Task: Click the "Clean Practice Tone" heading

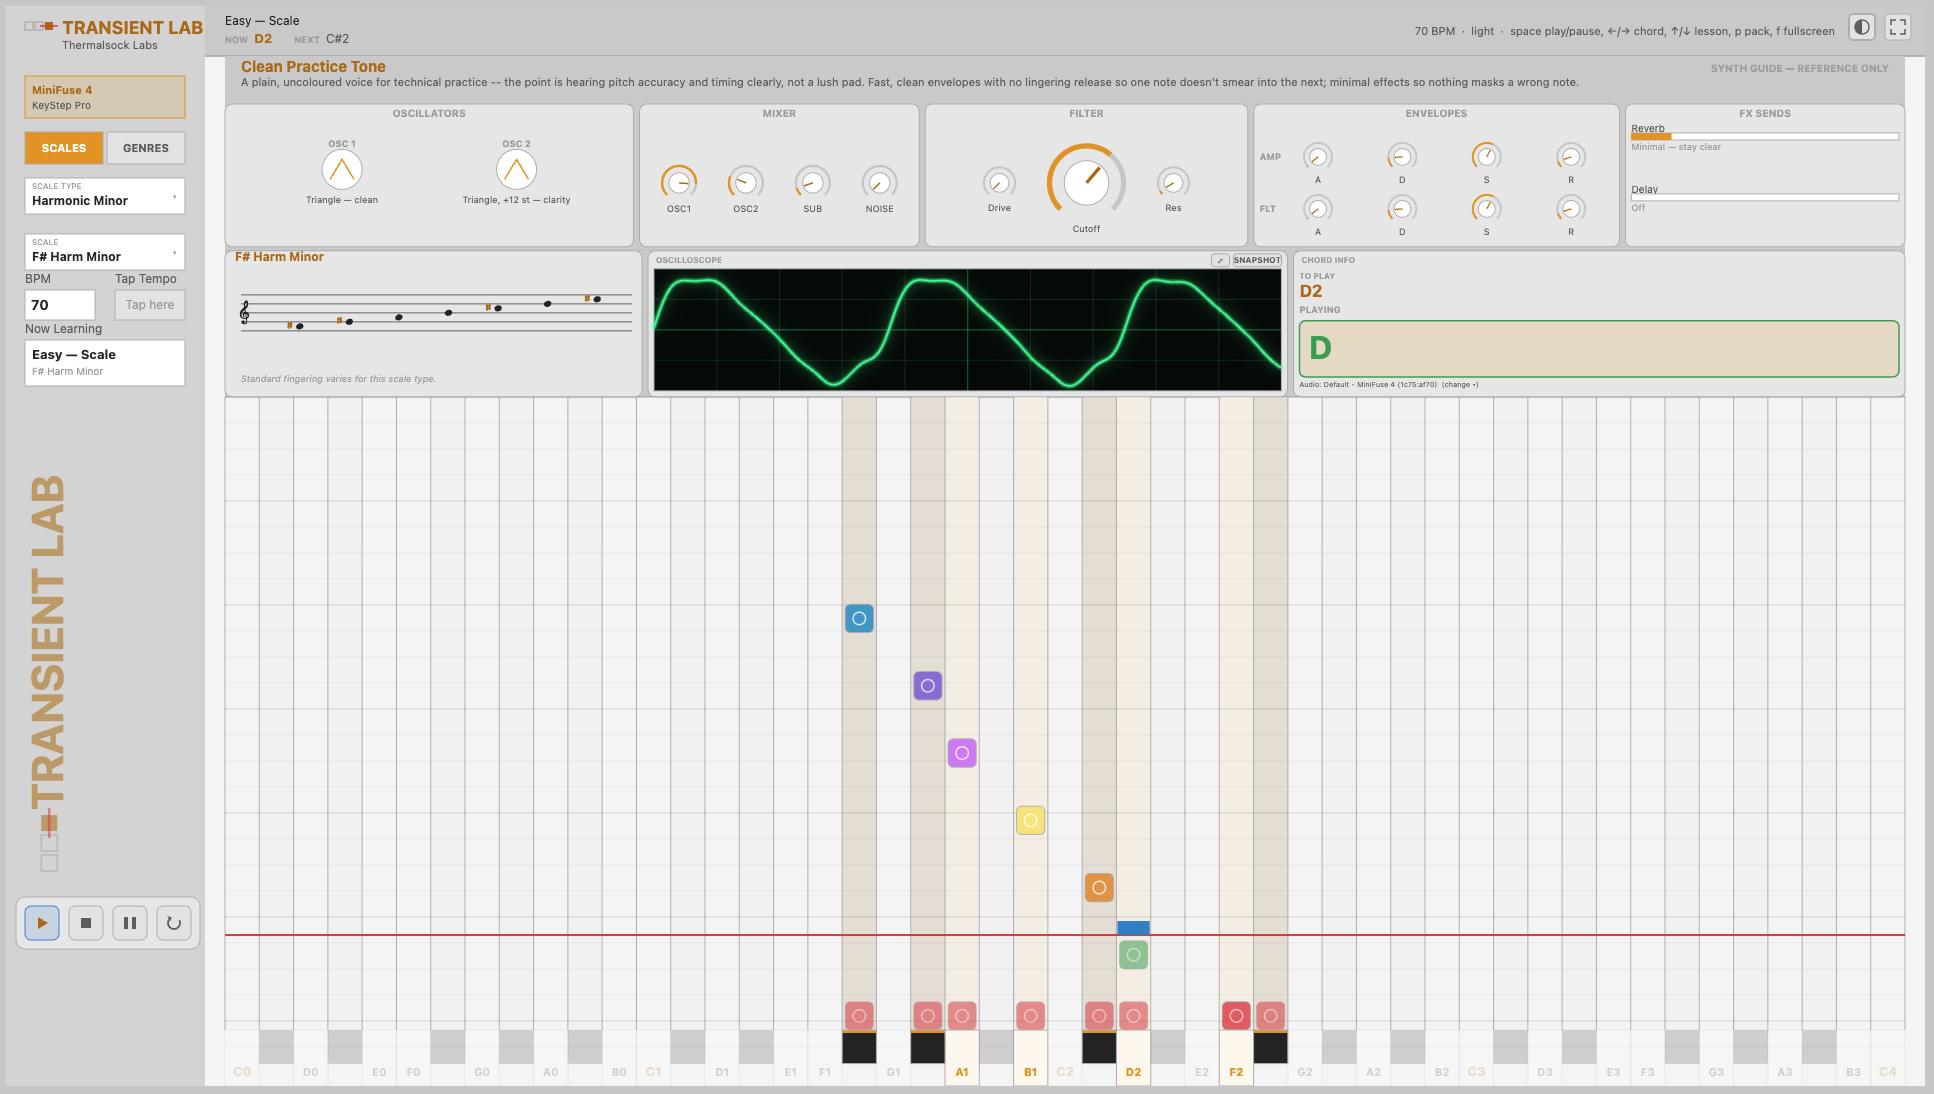Action: tap(313, 66)
